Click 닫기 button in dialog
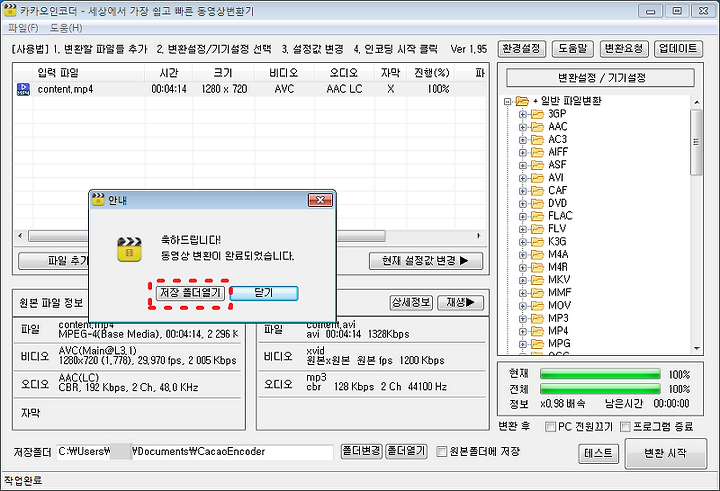The width and height of the screenshot is (720, 491). 264,293
